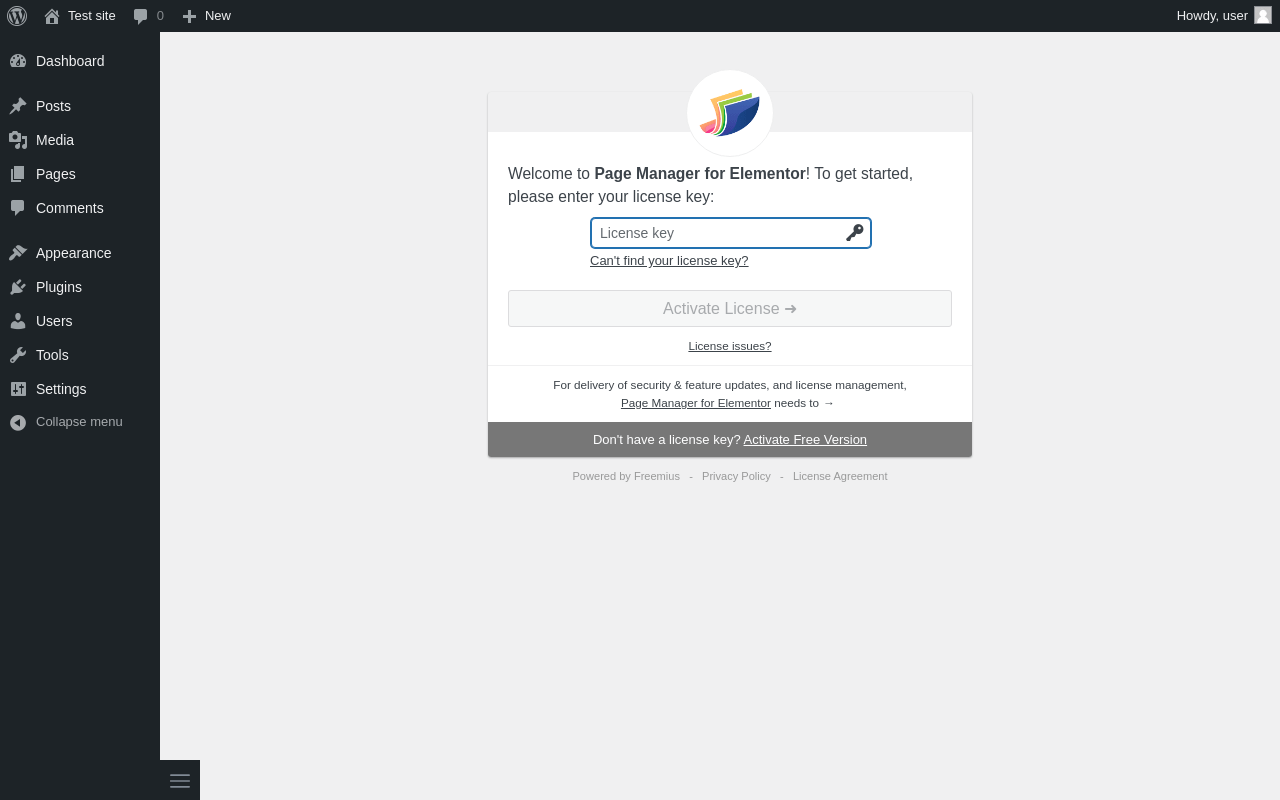The height and width of the screenshot is (800, 1280).
Task: Click the "Howdy, user" account text
Action: point(1212,16)
